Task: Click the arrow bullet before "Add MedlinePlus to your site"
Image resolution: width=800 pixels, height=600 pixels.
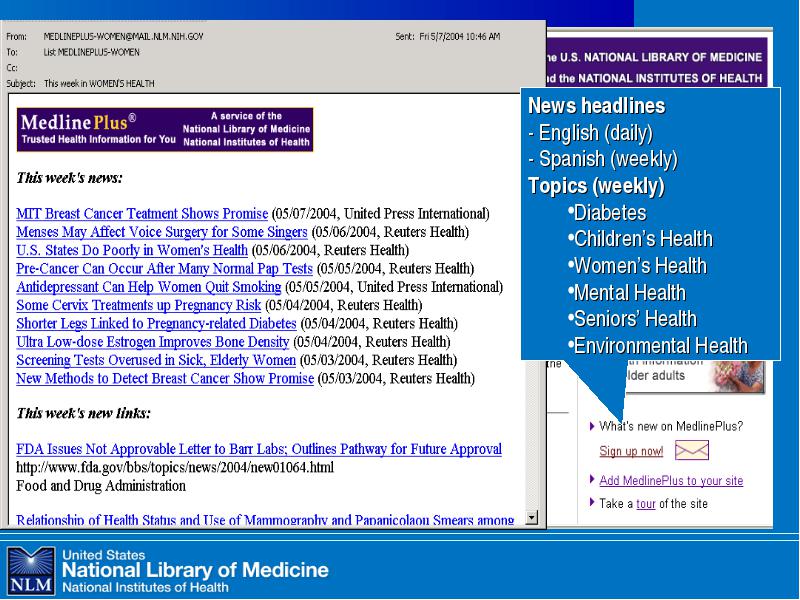Action: (592, 479)
